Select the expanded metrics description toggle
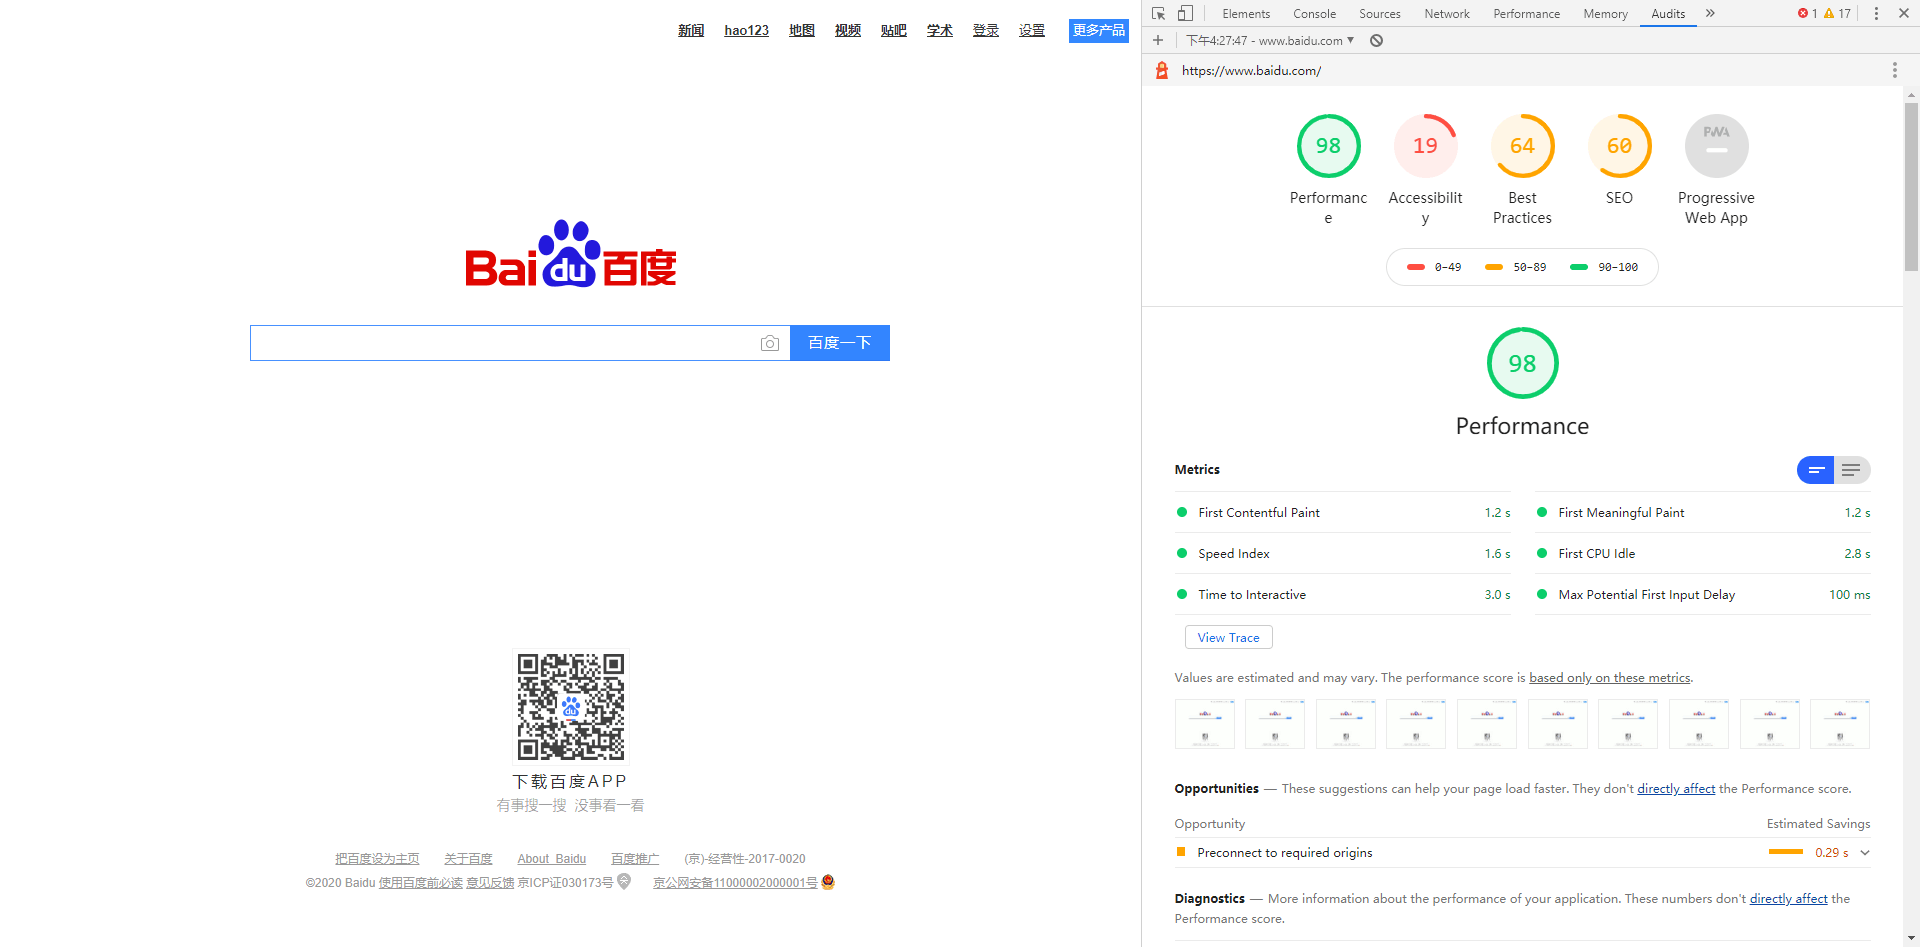 tap(1852, 470)
